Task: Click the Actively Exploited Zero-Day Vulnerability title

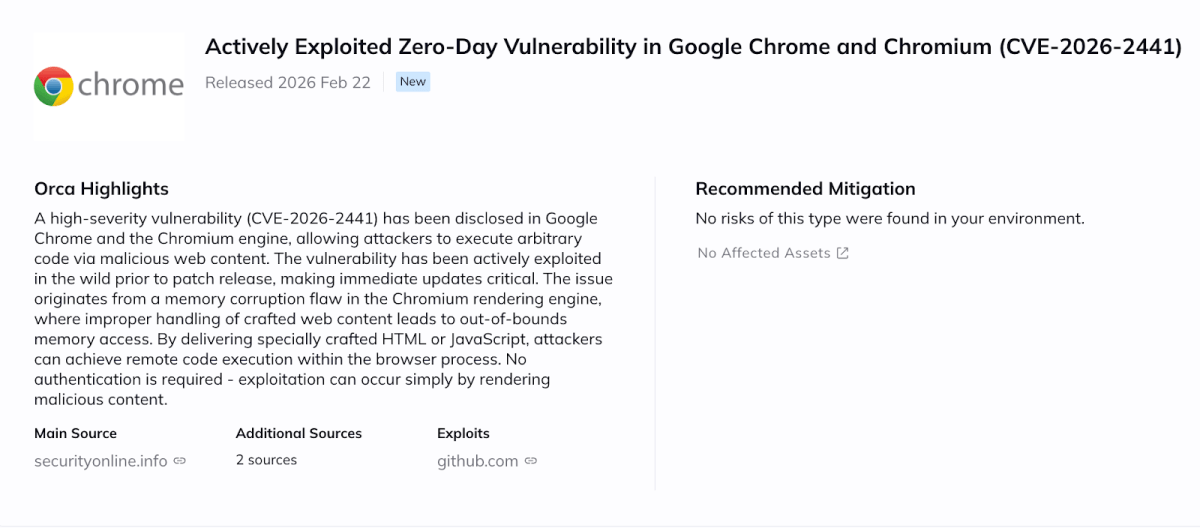Action: point(693,47)
